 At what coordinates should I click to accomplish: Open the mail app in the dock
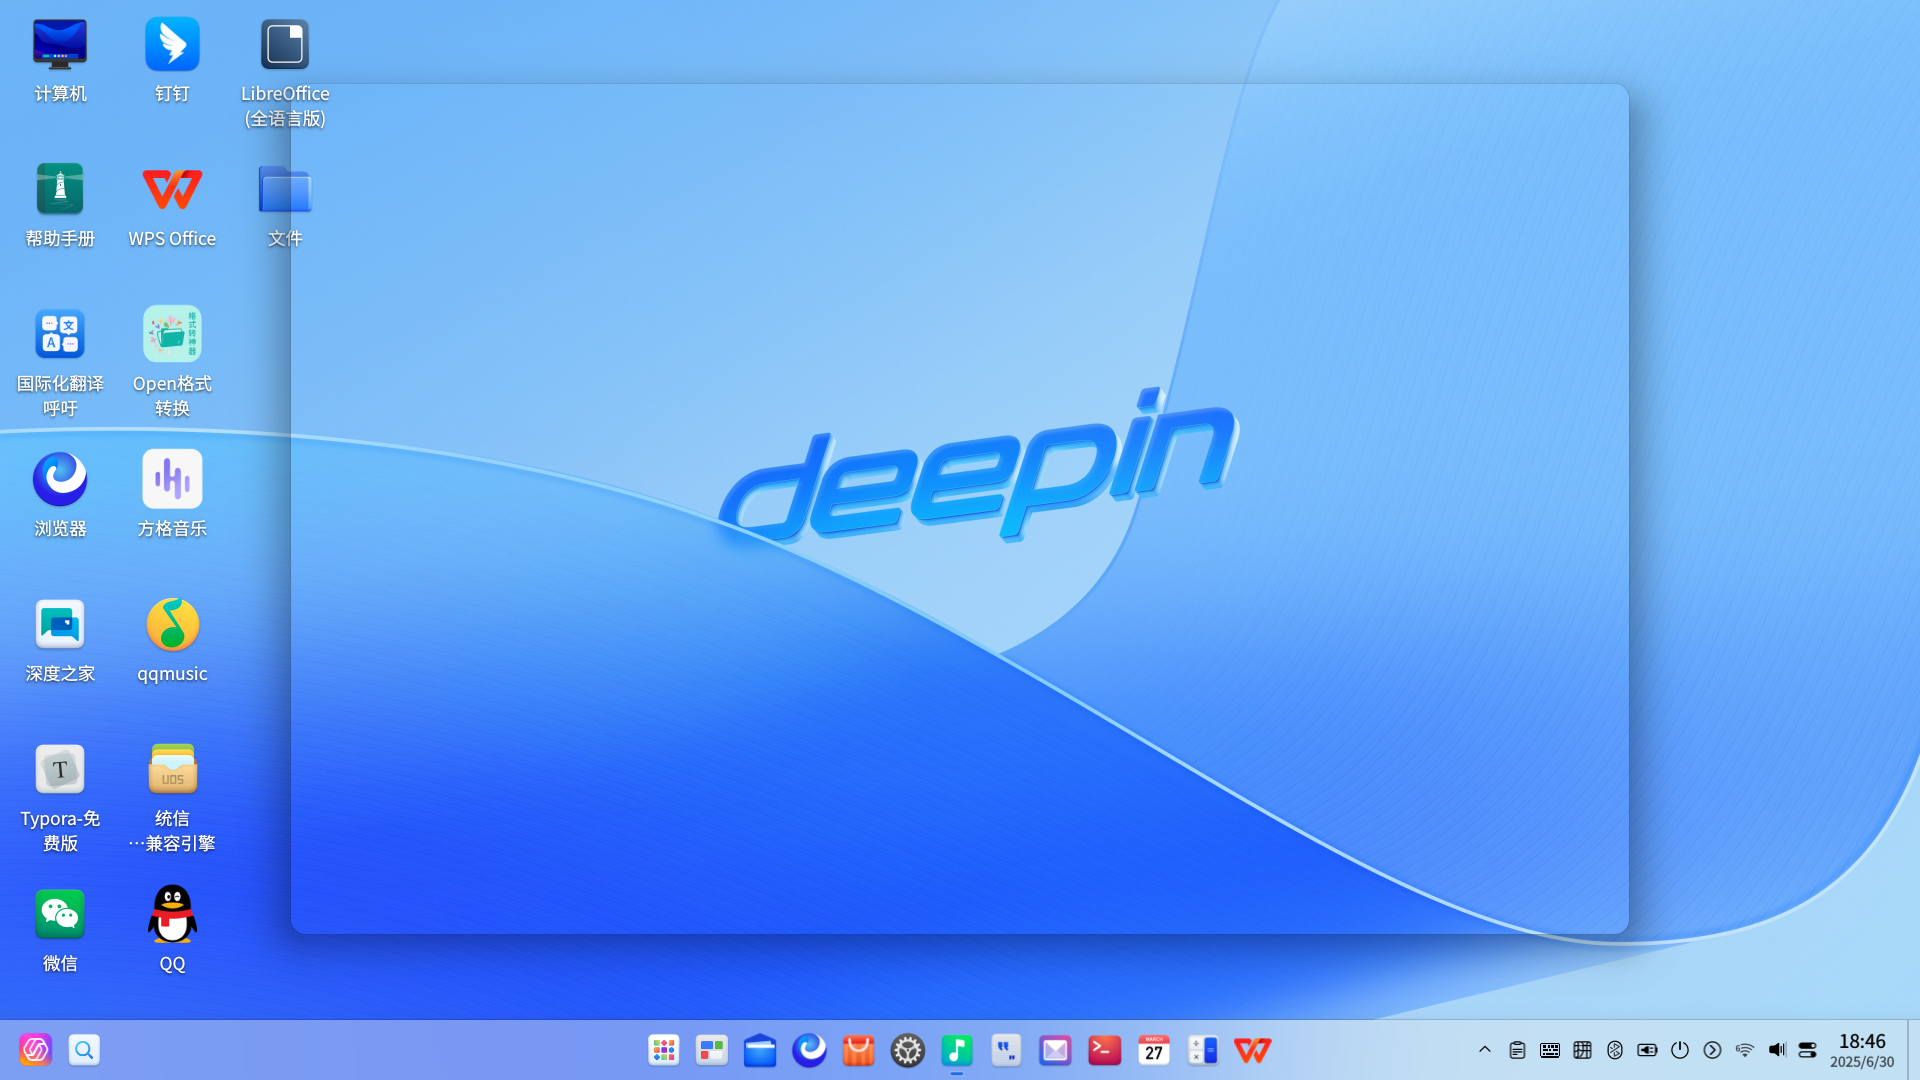(1055, 1050)
